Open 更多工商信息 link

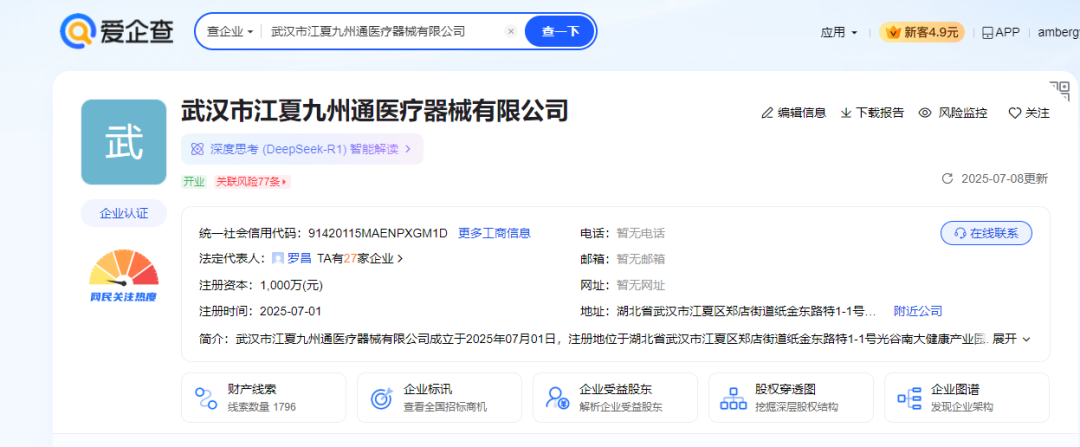pos(495,233)
